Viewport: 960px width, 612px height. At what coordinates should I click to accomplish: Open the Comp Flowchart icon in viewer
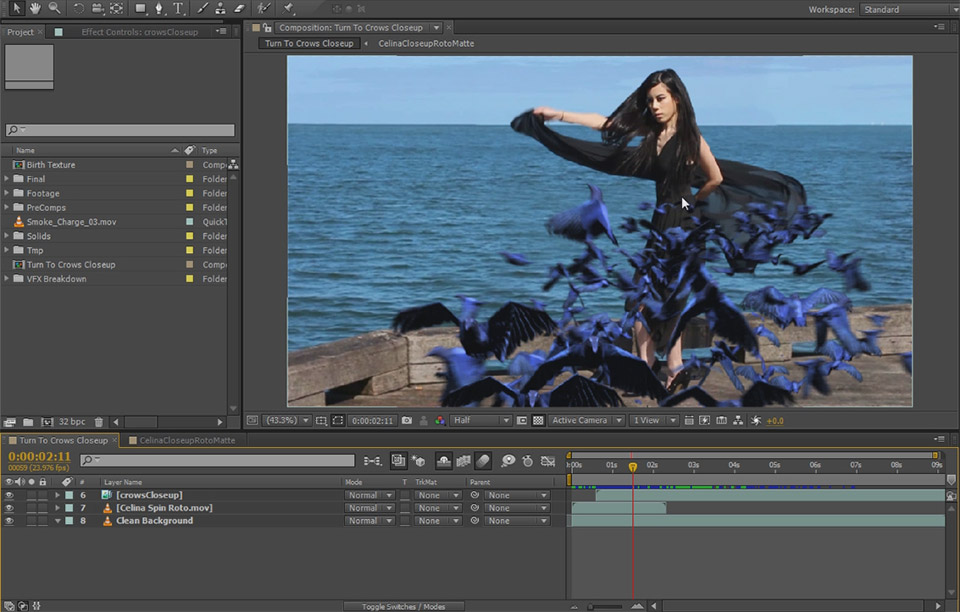[x=738, y=420]
